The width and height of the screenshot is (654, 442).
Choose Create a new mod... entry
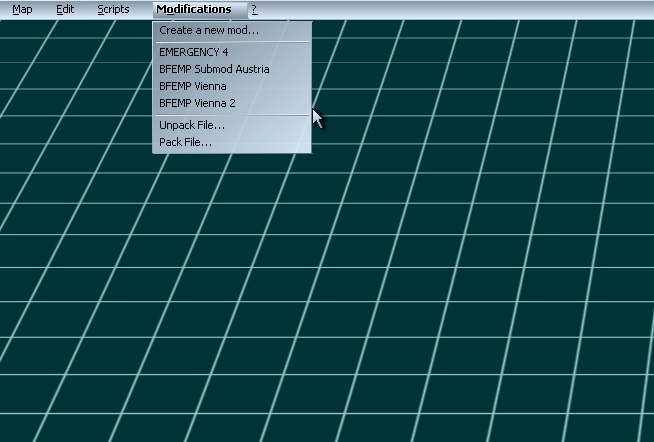[209, 30]
